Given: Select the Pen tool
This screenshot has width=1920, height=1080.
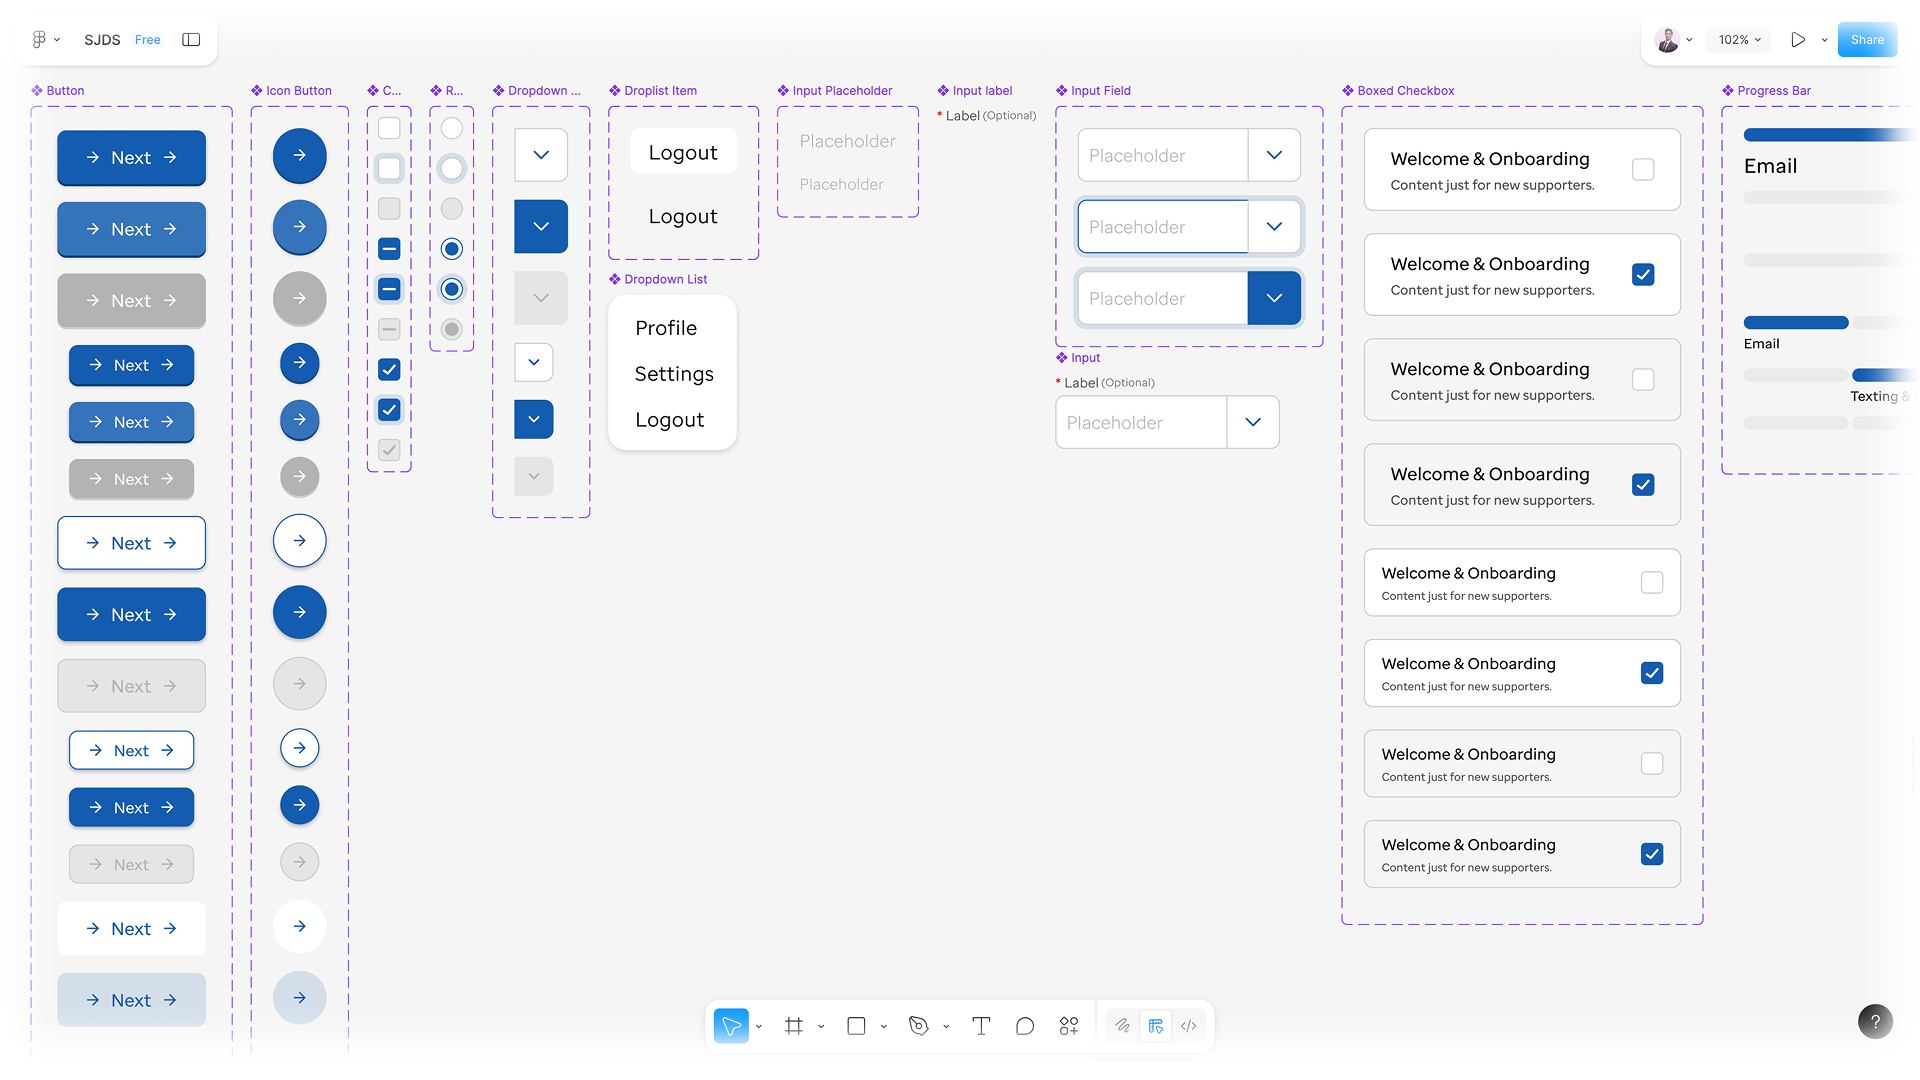Looking at the screenshot, I should pyautogui.click(x=918, y=1026).
